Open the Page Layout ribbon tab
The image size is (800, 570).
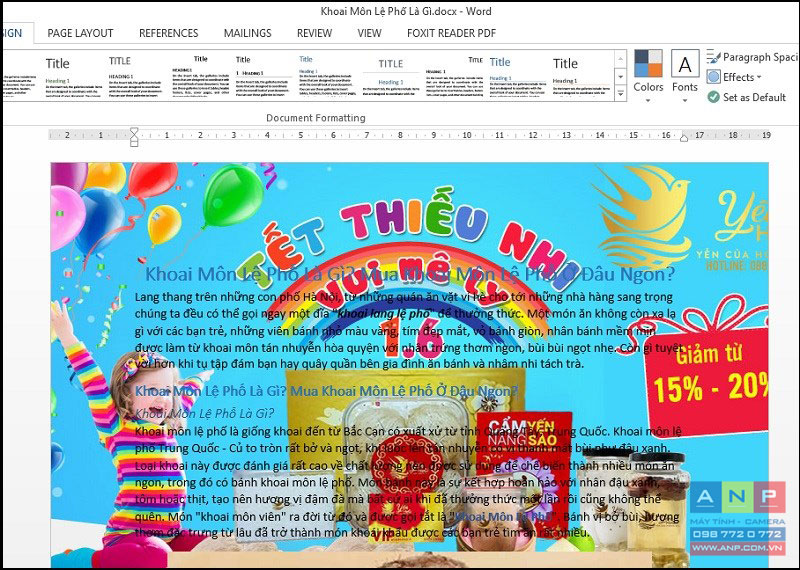(80, 33)
